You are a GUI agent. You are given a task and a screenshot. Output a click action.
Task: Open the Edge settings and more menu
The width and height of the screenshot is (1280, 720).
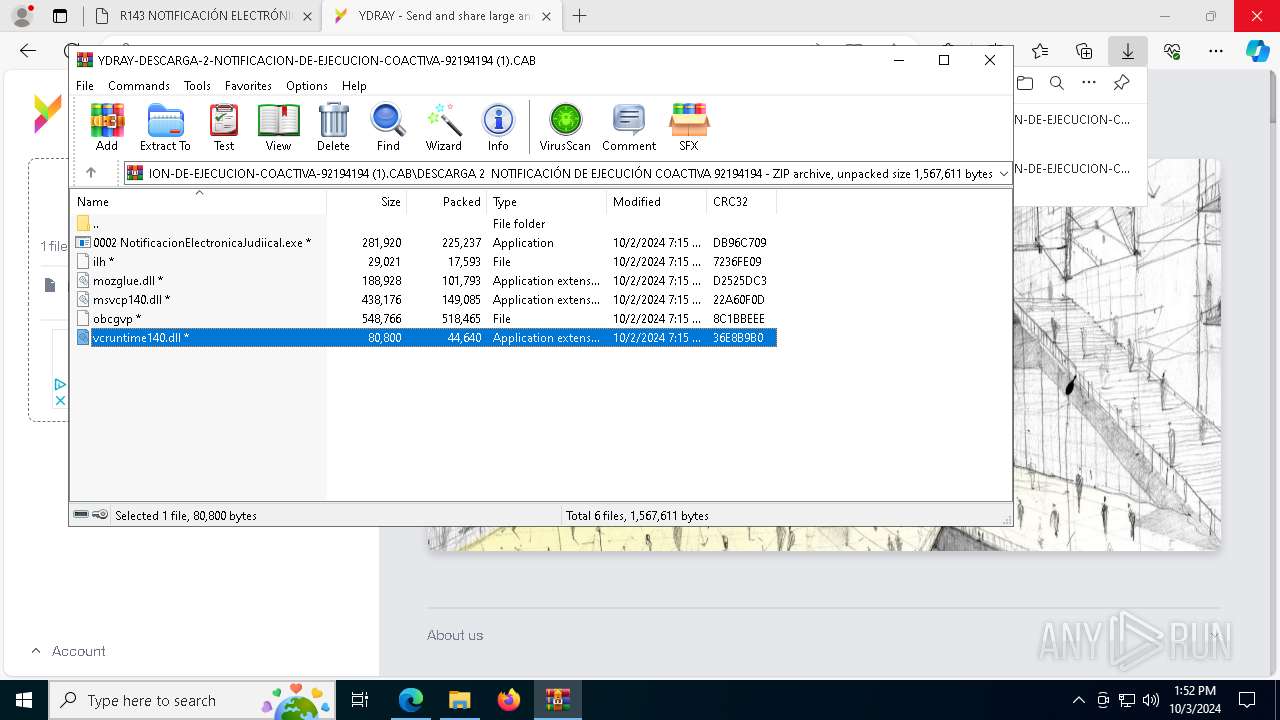[1216, 51]
